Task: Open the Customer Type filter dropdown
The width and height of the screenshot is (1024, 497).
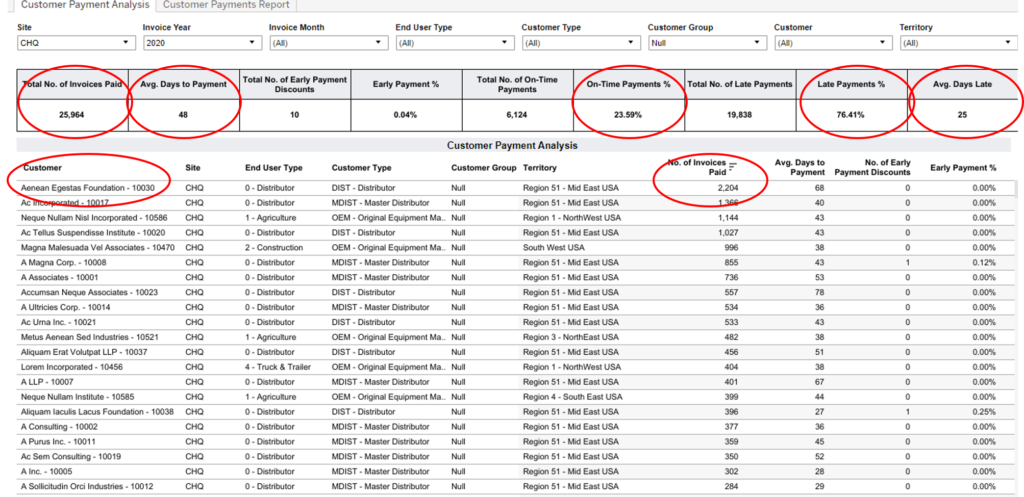Action: coord(580,43)
